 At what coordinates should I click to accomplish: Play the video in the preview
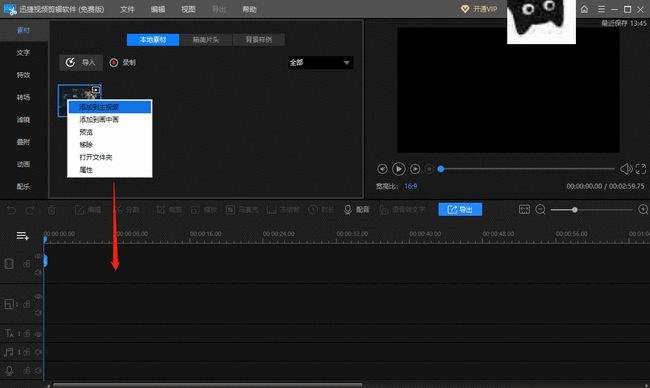tap(398, 169)
